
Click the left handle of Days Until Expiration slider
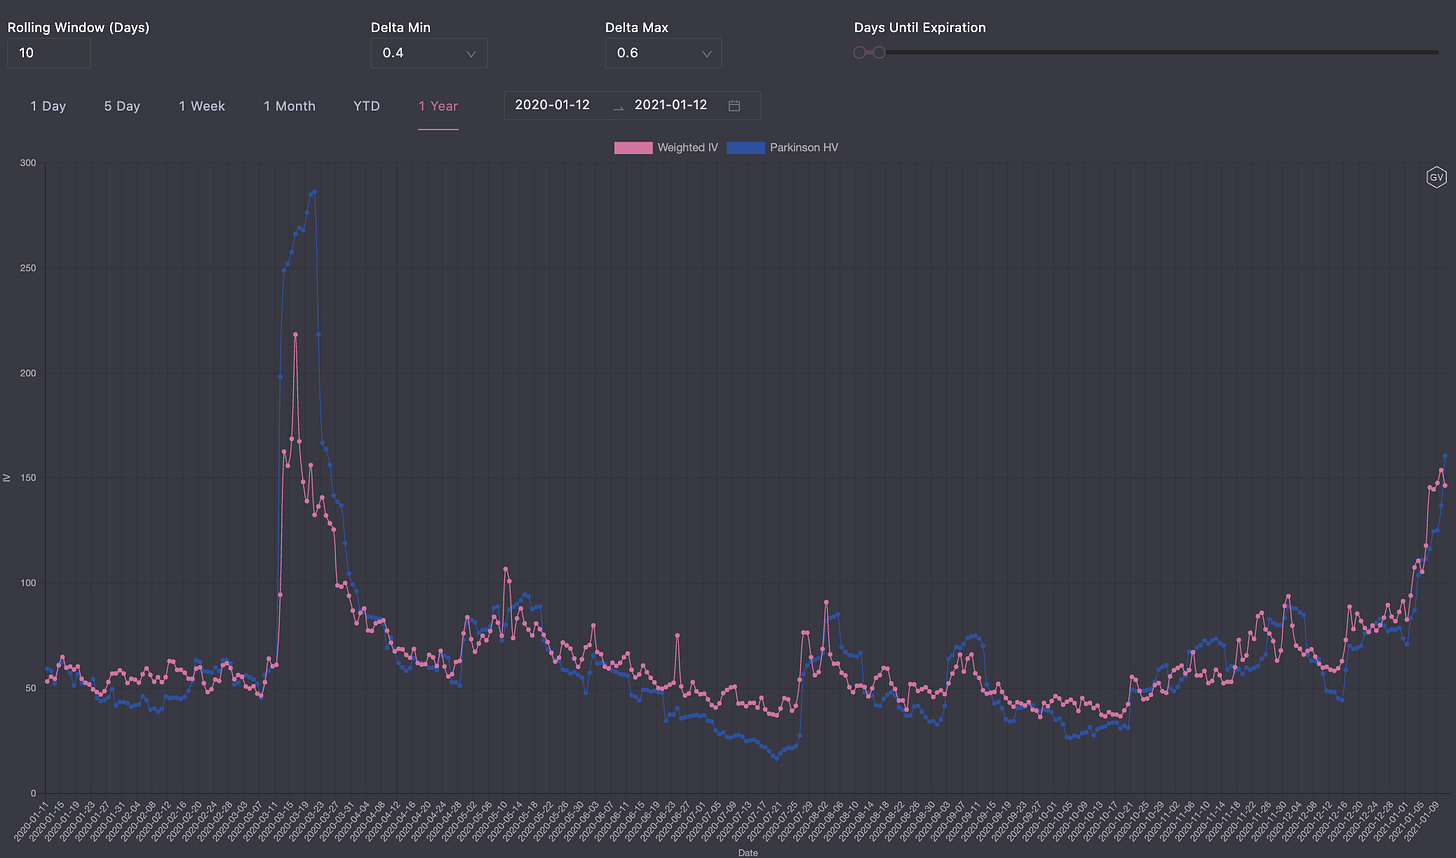860,52
